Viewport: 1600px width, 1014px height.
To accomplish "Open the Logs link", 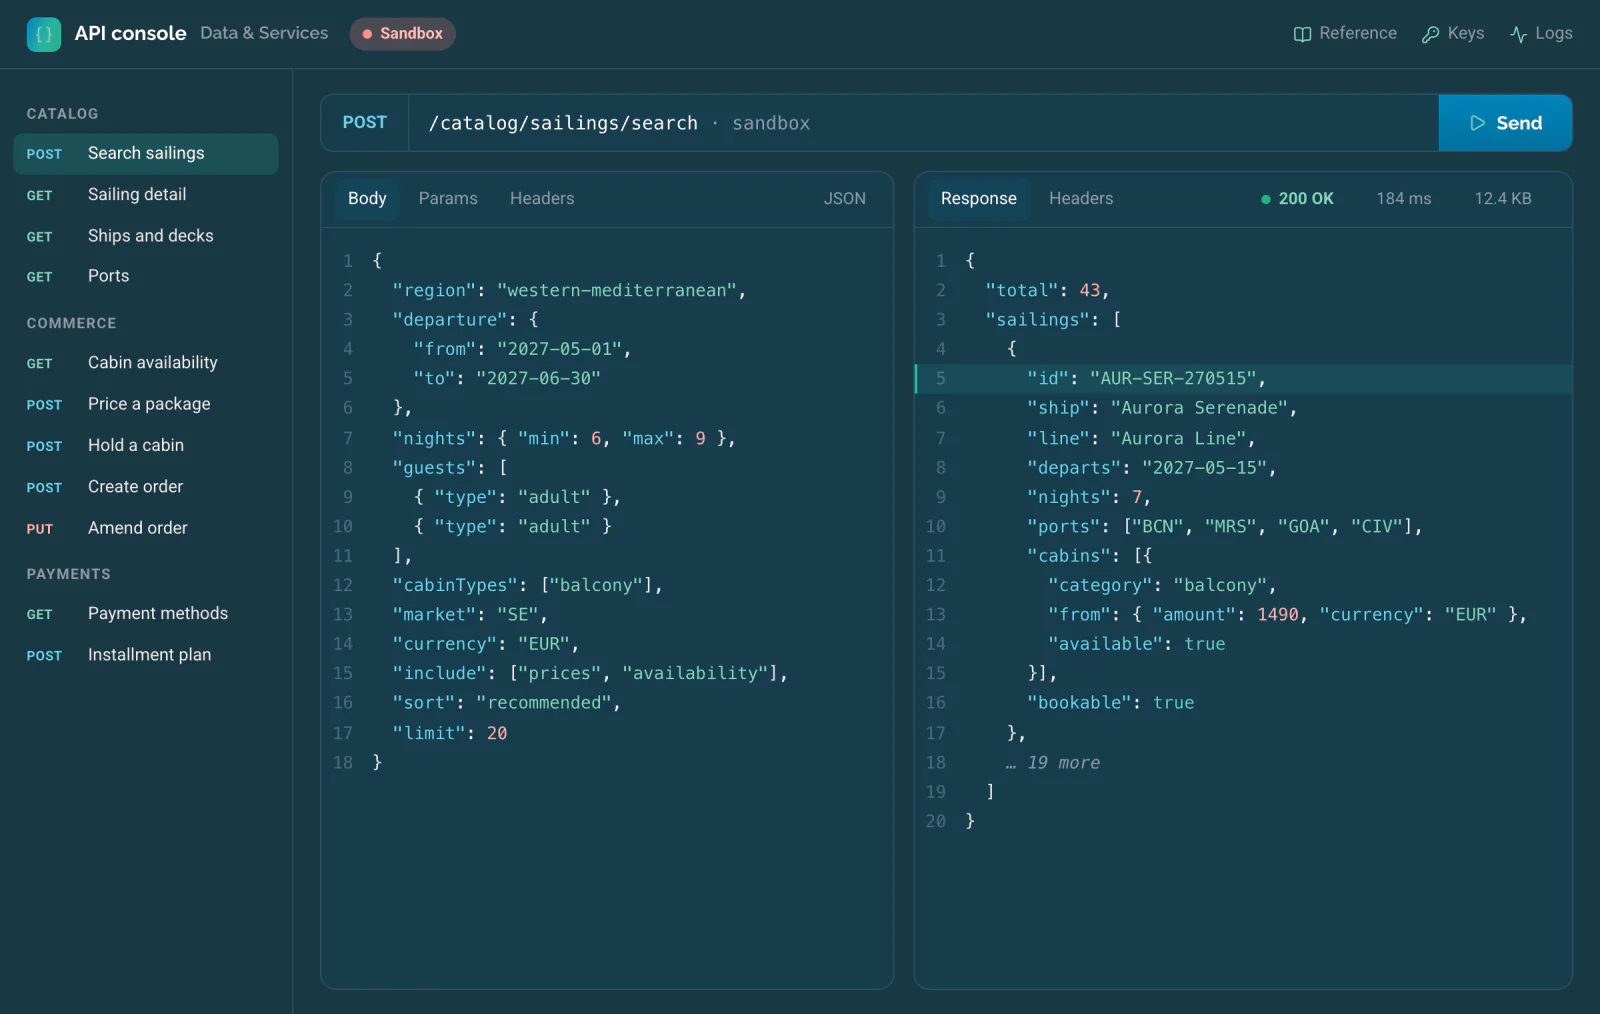I will (1541, 33).
